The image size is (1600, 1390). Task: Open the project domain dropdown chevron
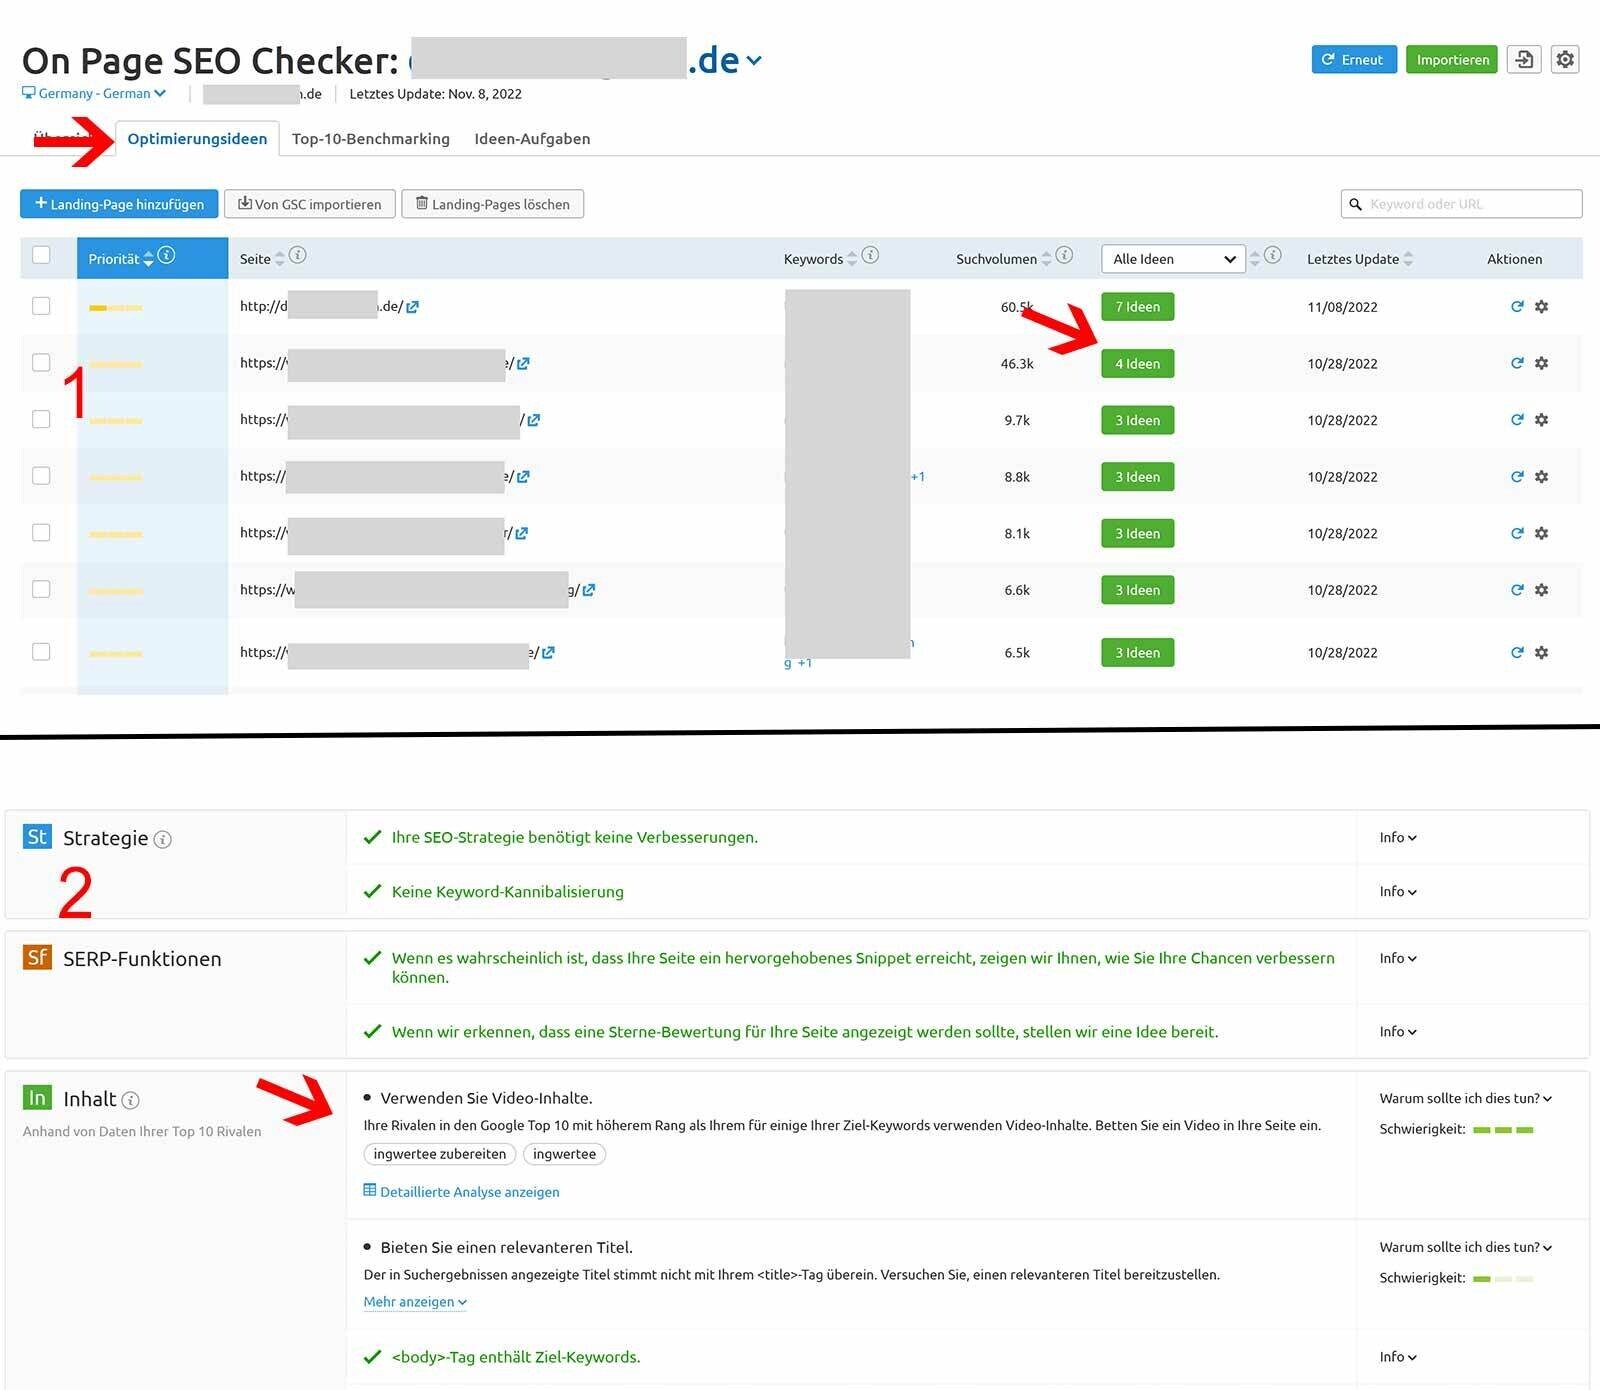point(754,61)
